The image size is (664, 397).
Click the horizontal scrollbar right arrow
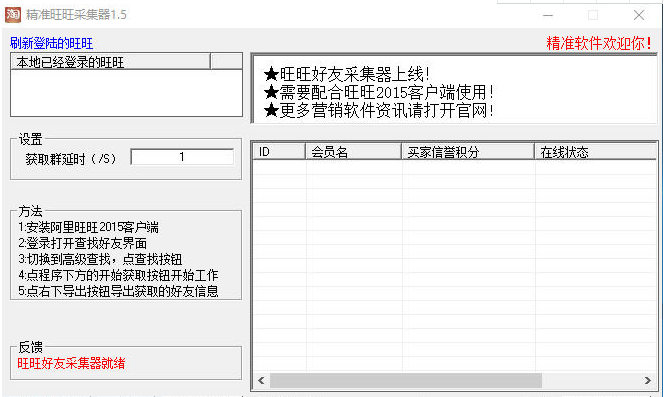pos(648,380)
